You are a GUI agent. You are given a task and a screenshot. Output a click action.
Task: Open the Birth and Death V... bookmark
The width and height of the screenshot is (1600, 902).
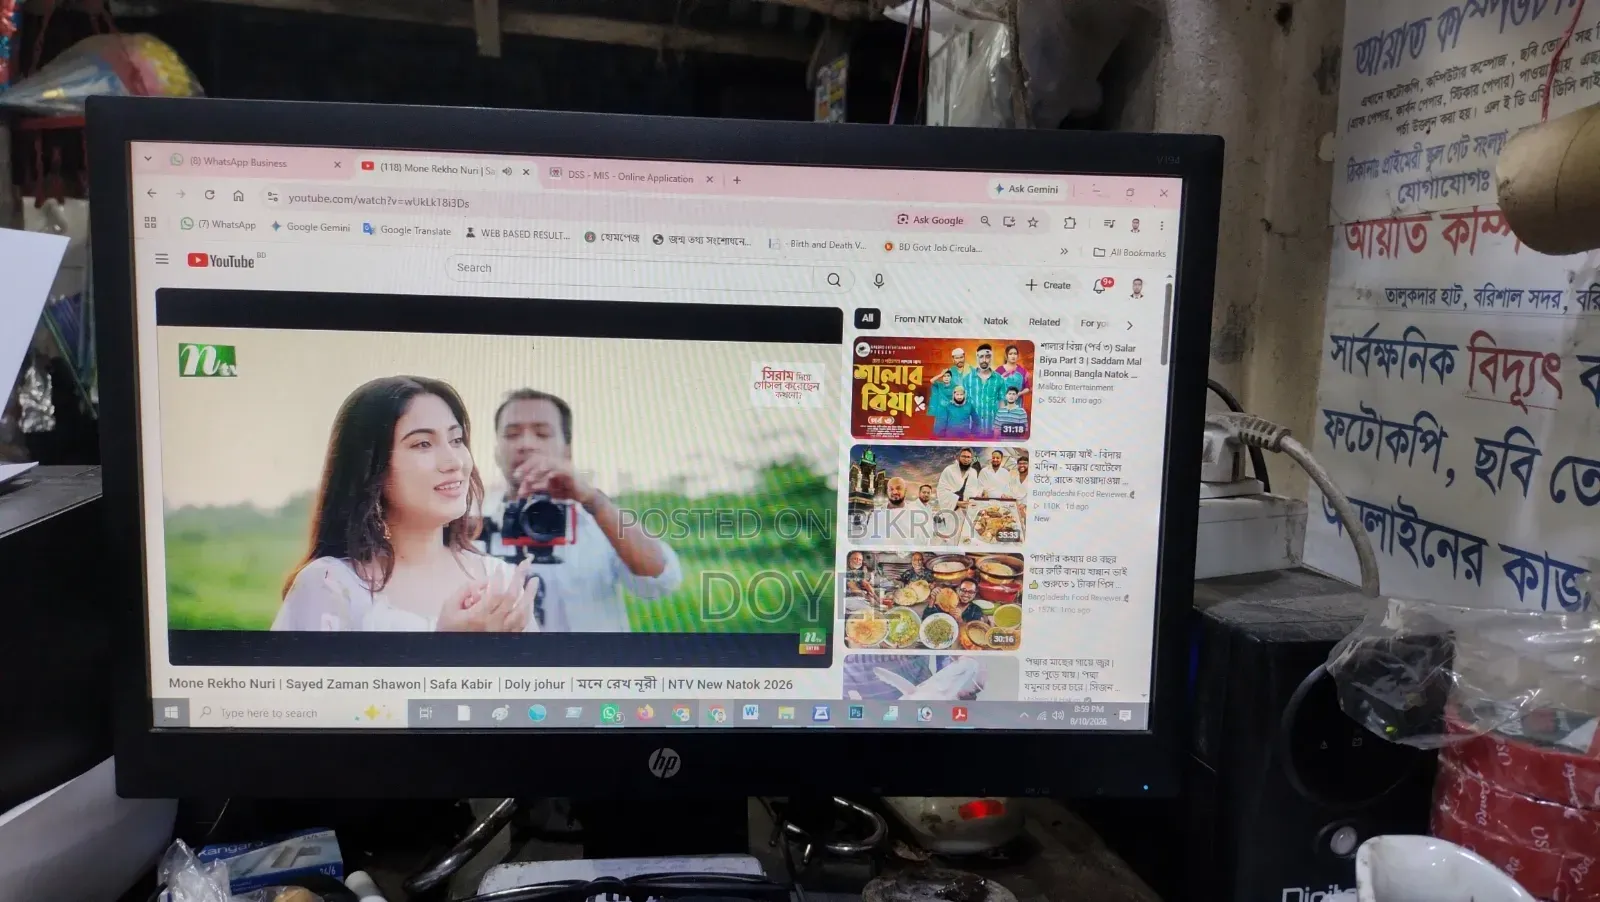(x=818, y=244)
